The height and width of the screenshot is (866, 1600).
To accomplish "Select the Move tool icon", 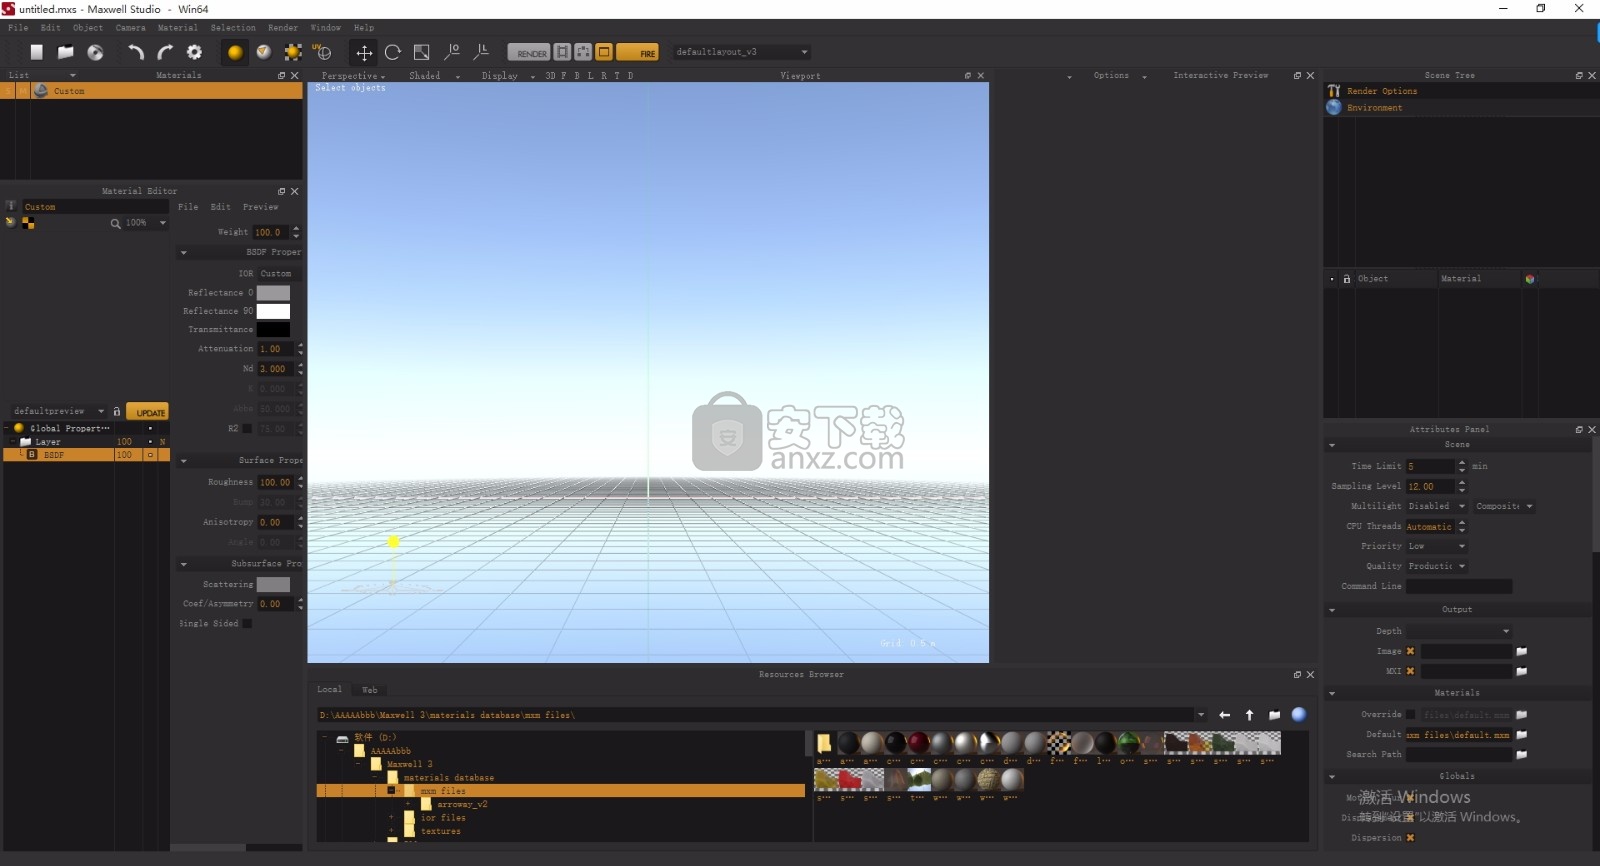I will point(364,52).
